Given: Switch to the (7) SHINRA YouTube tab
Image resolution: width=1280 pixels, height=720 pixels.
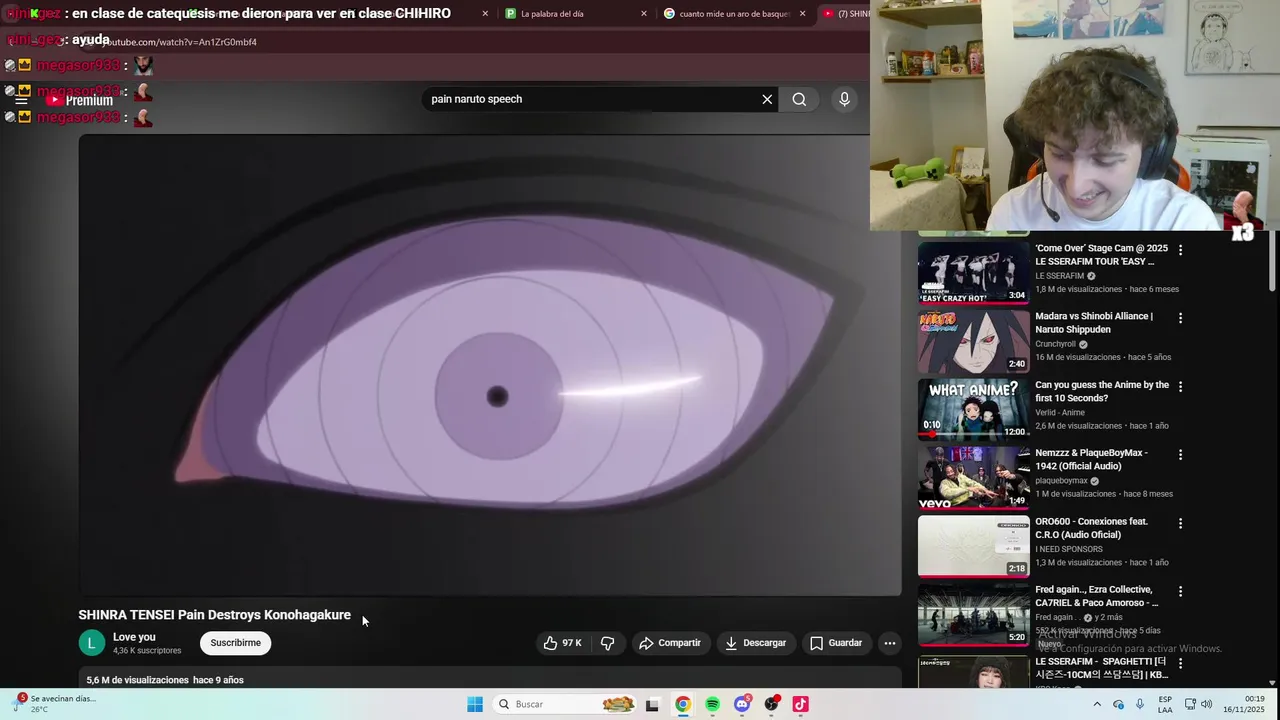Looking at the screenshot, I should pos(845,14).
